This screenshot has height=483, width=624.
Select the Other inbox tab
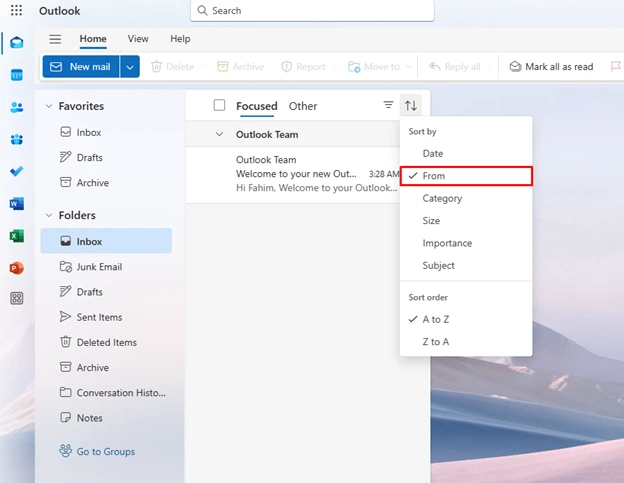tap(303, 106)
